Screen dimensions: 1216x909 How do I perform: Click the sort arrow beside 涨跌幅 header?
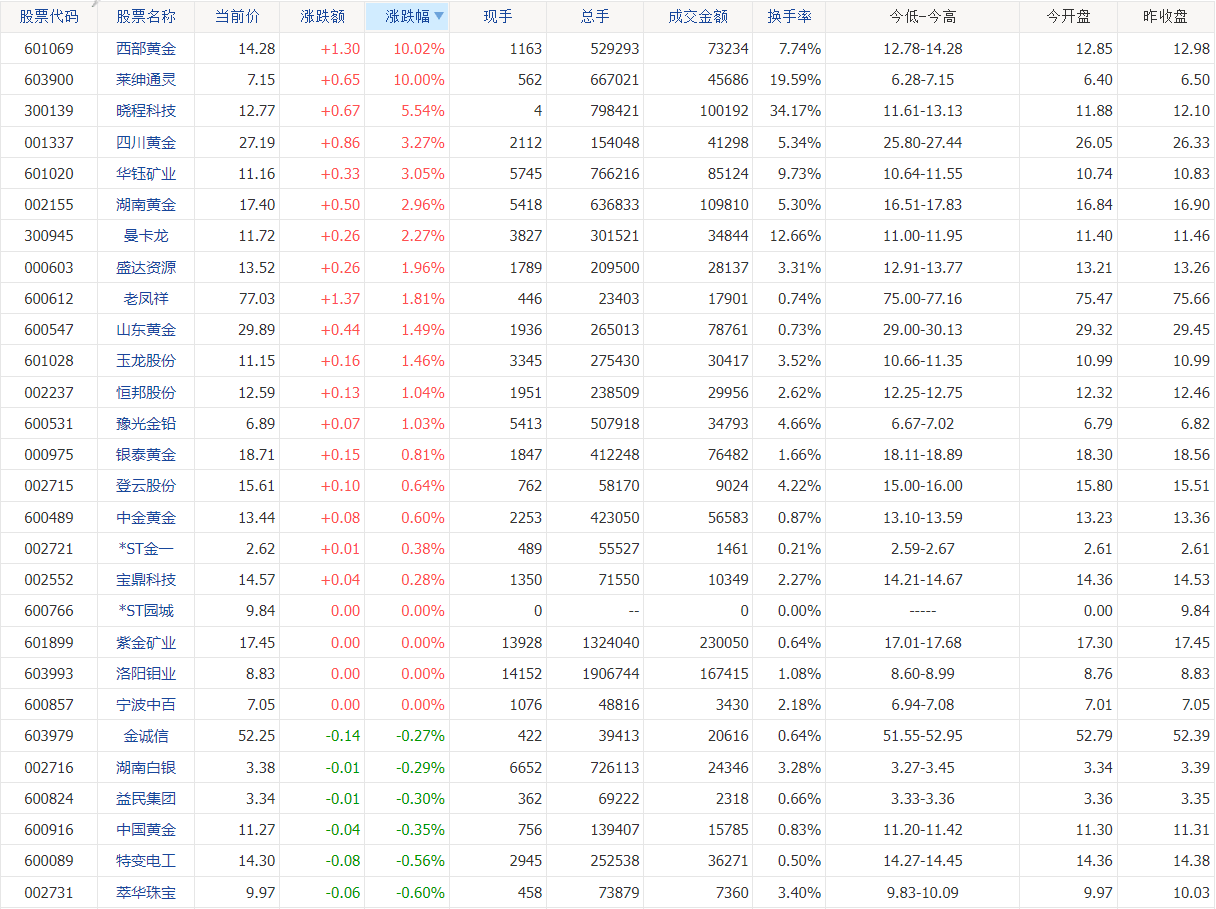click(438, 16)
